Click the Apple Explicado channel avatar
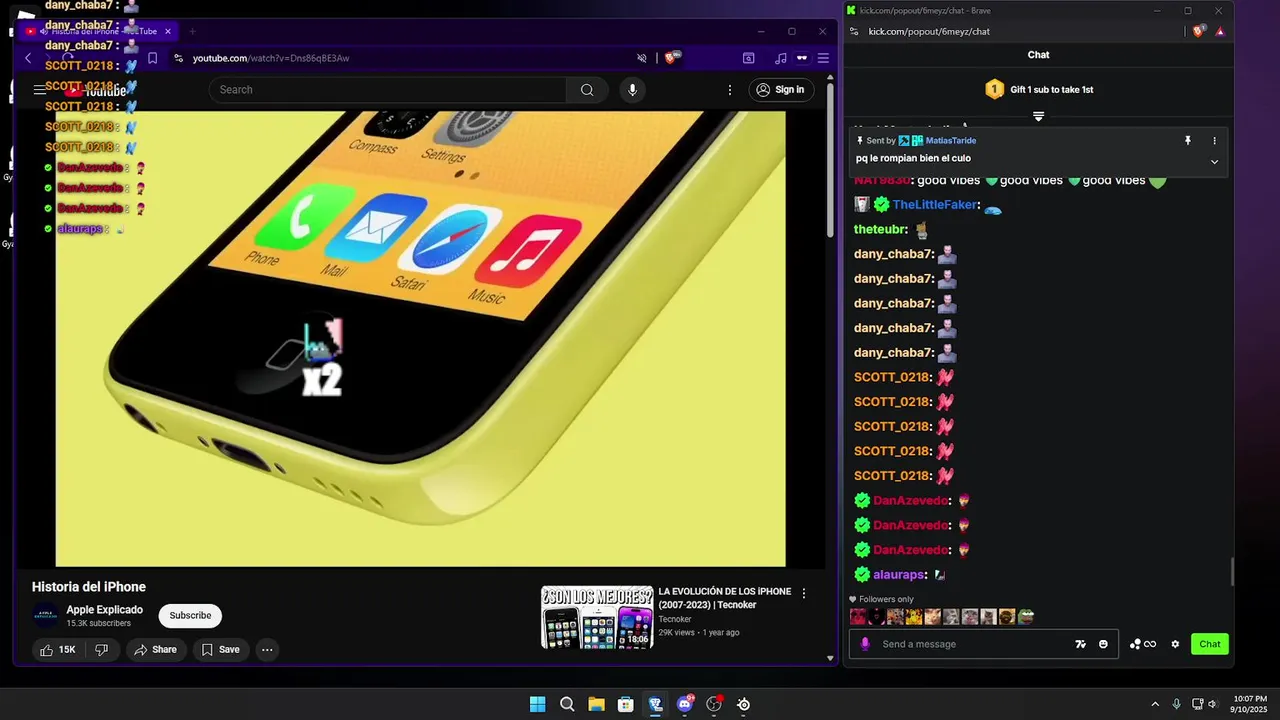Image resolution: width=1280 pixels, height=720 pixels. (x=45, y=616)
